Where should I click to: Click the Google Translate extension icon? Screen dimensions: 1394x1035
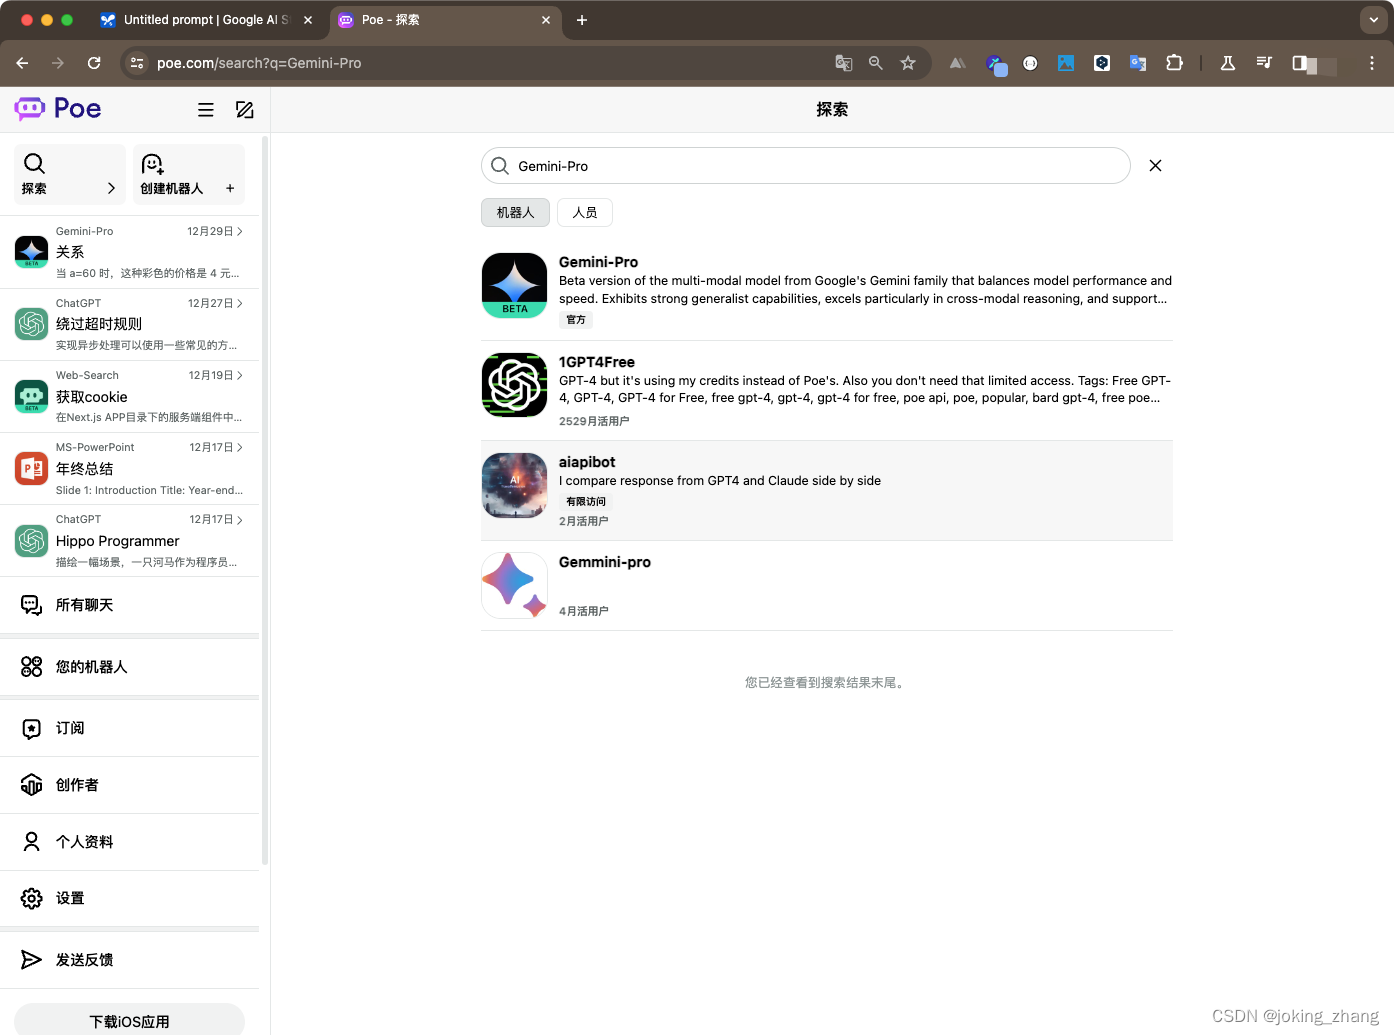click(x=1138, y=63)
